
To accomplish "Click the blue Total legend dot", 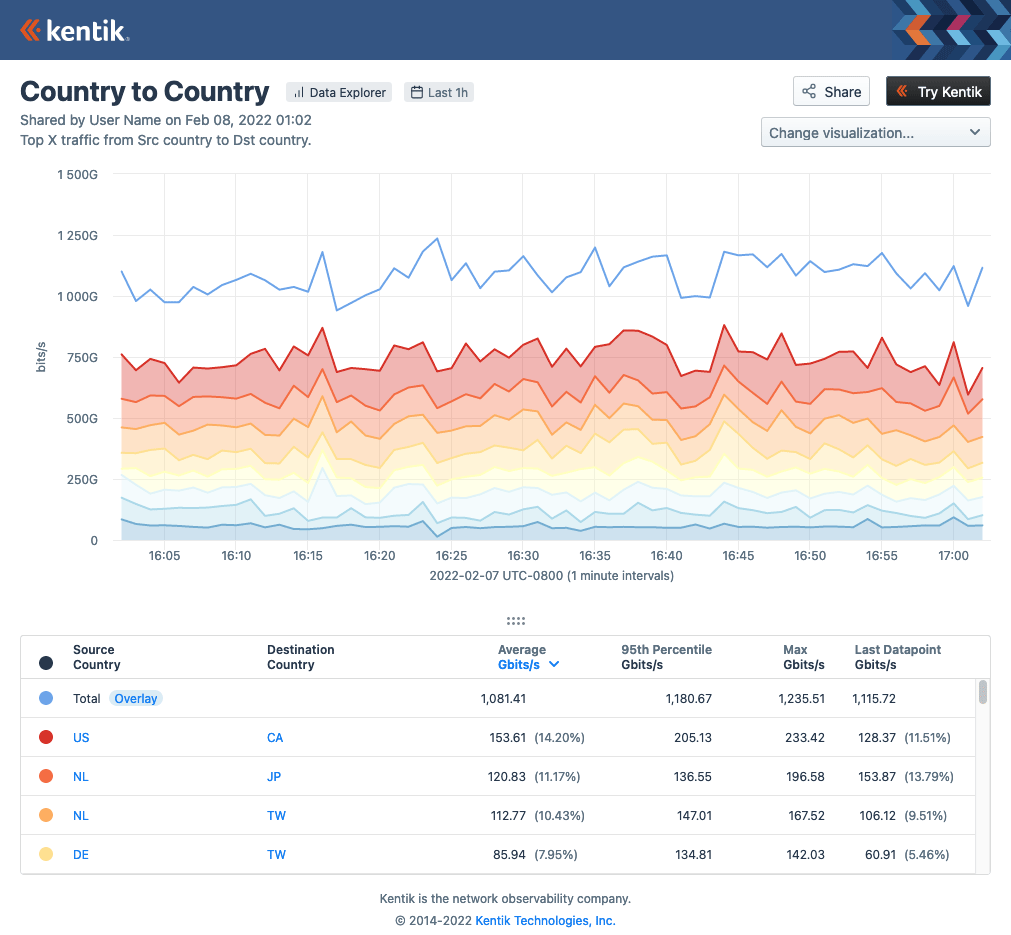I will [44, 698].
